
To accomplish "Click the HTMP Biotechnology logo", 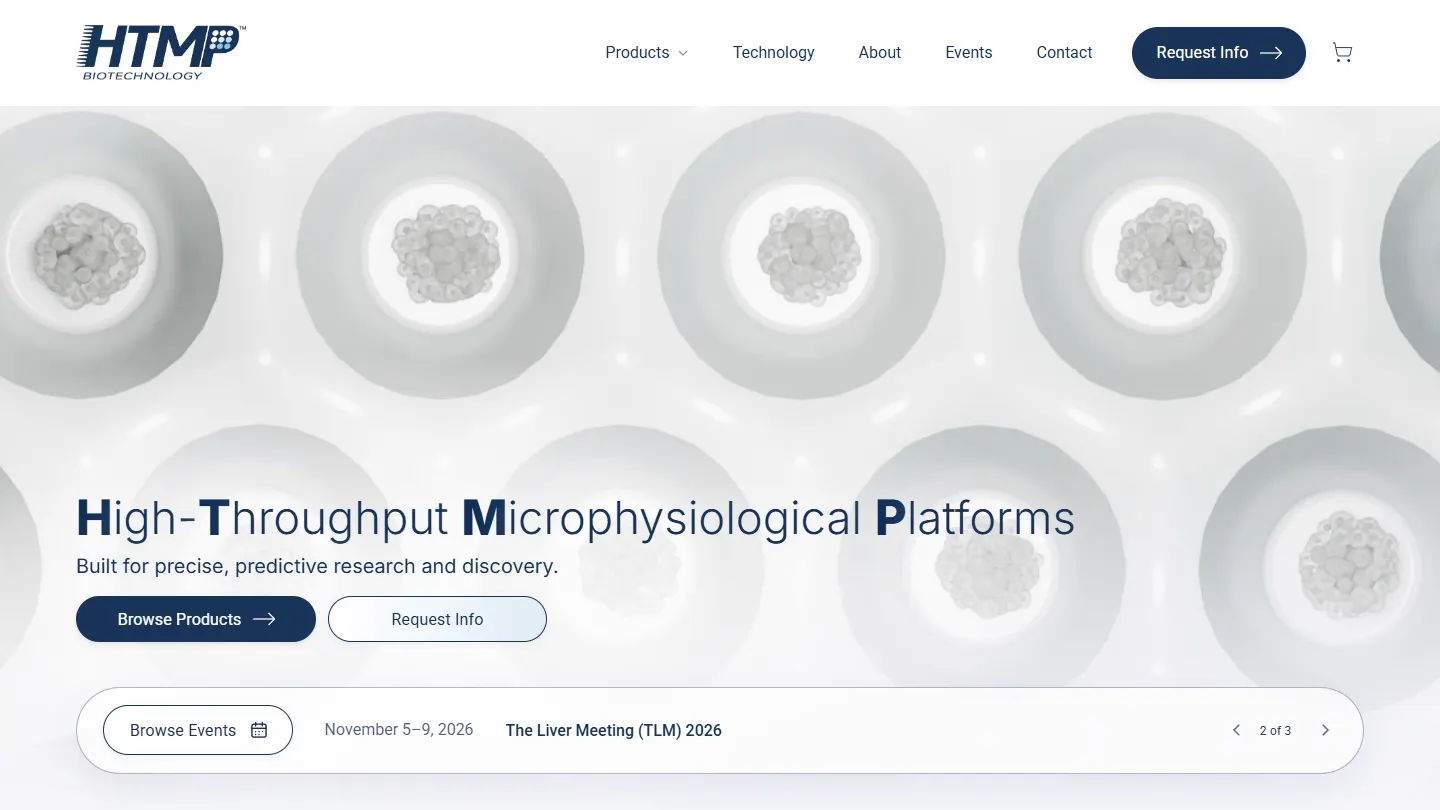I will coord(160,53).
